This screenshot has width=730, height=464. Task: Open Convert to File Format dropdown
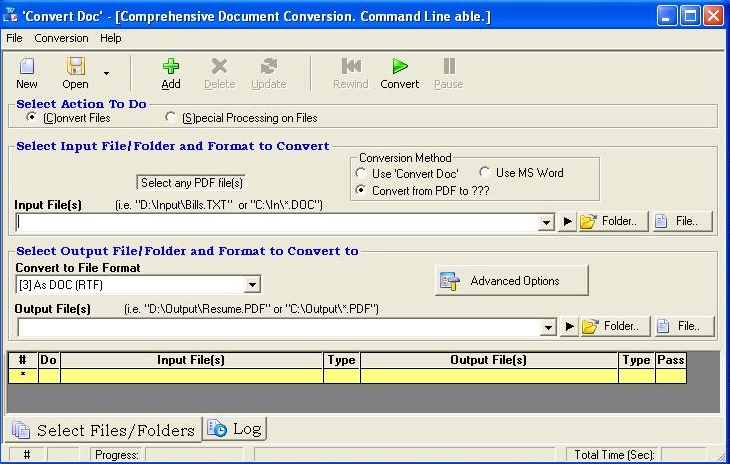[x=252, y=284]
